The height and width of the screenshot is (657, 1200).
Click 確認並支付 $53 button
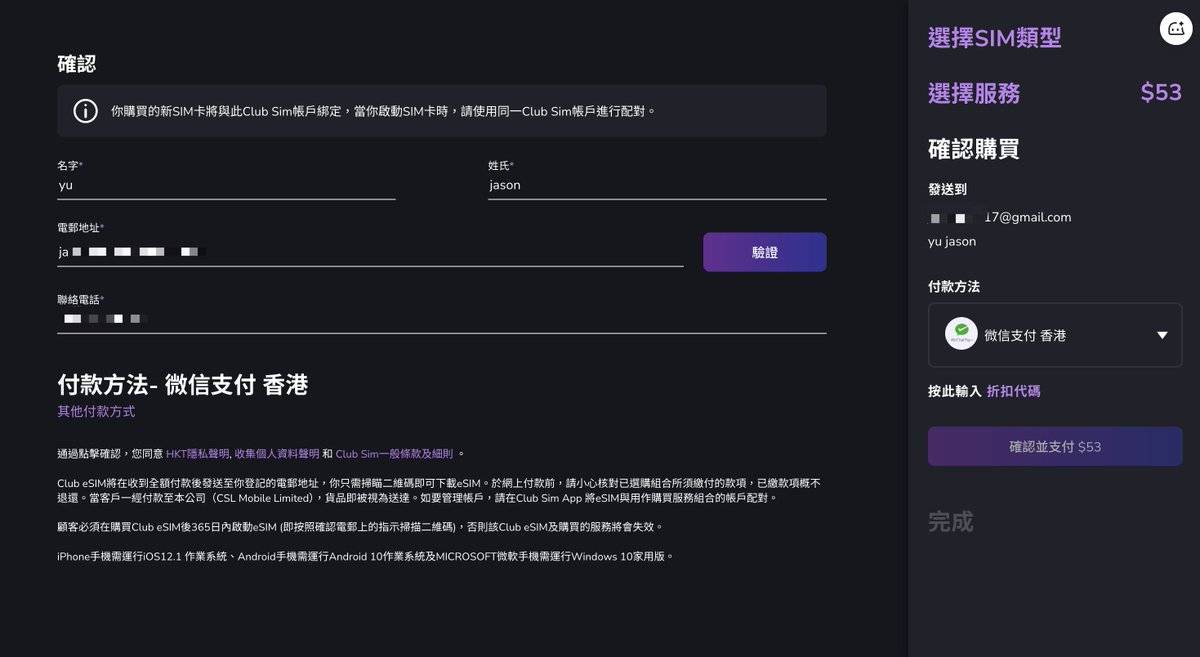(1055, 447)
